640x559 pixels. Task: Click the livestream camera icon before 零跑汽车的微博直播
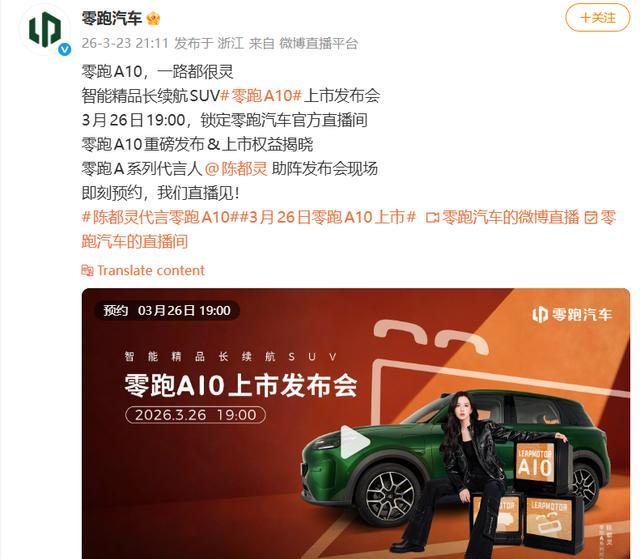click(432, 217)
